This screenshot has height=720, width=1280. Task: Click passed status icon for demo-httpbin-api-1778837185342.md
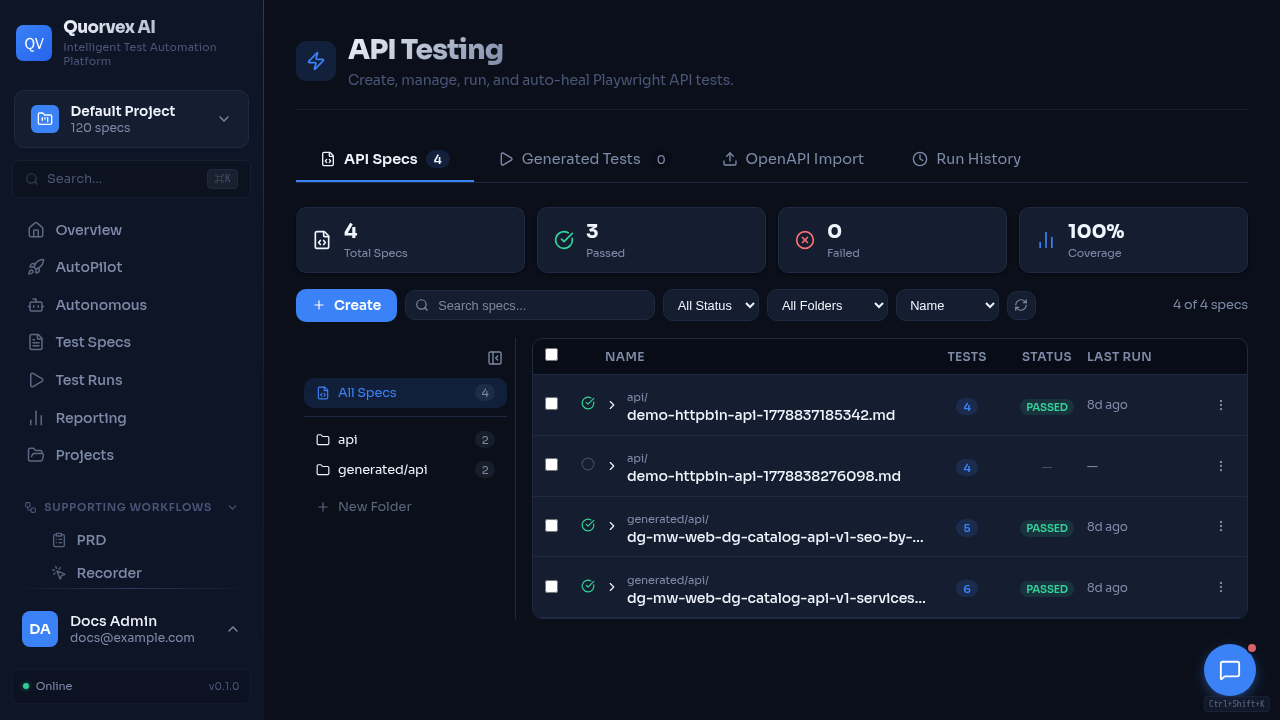tap(588, 403)
